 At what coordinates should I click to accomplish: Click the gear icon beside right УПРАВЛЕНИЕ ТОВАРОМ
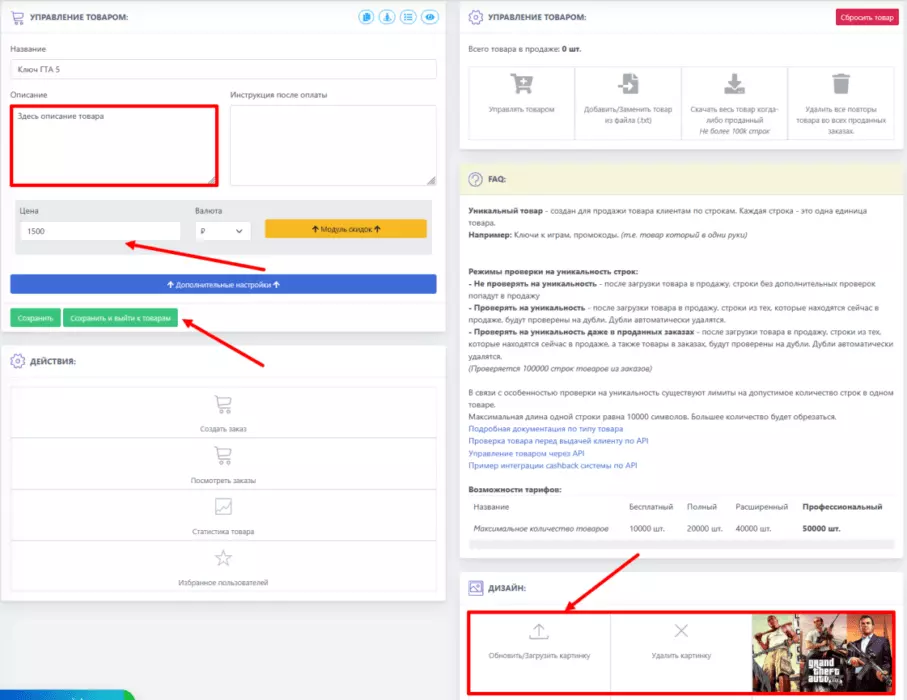(475, 17)
